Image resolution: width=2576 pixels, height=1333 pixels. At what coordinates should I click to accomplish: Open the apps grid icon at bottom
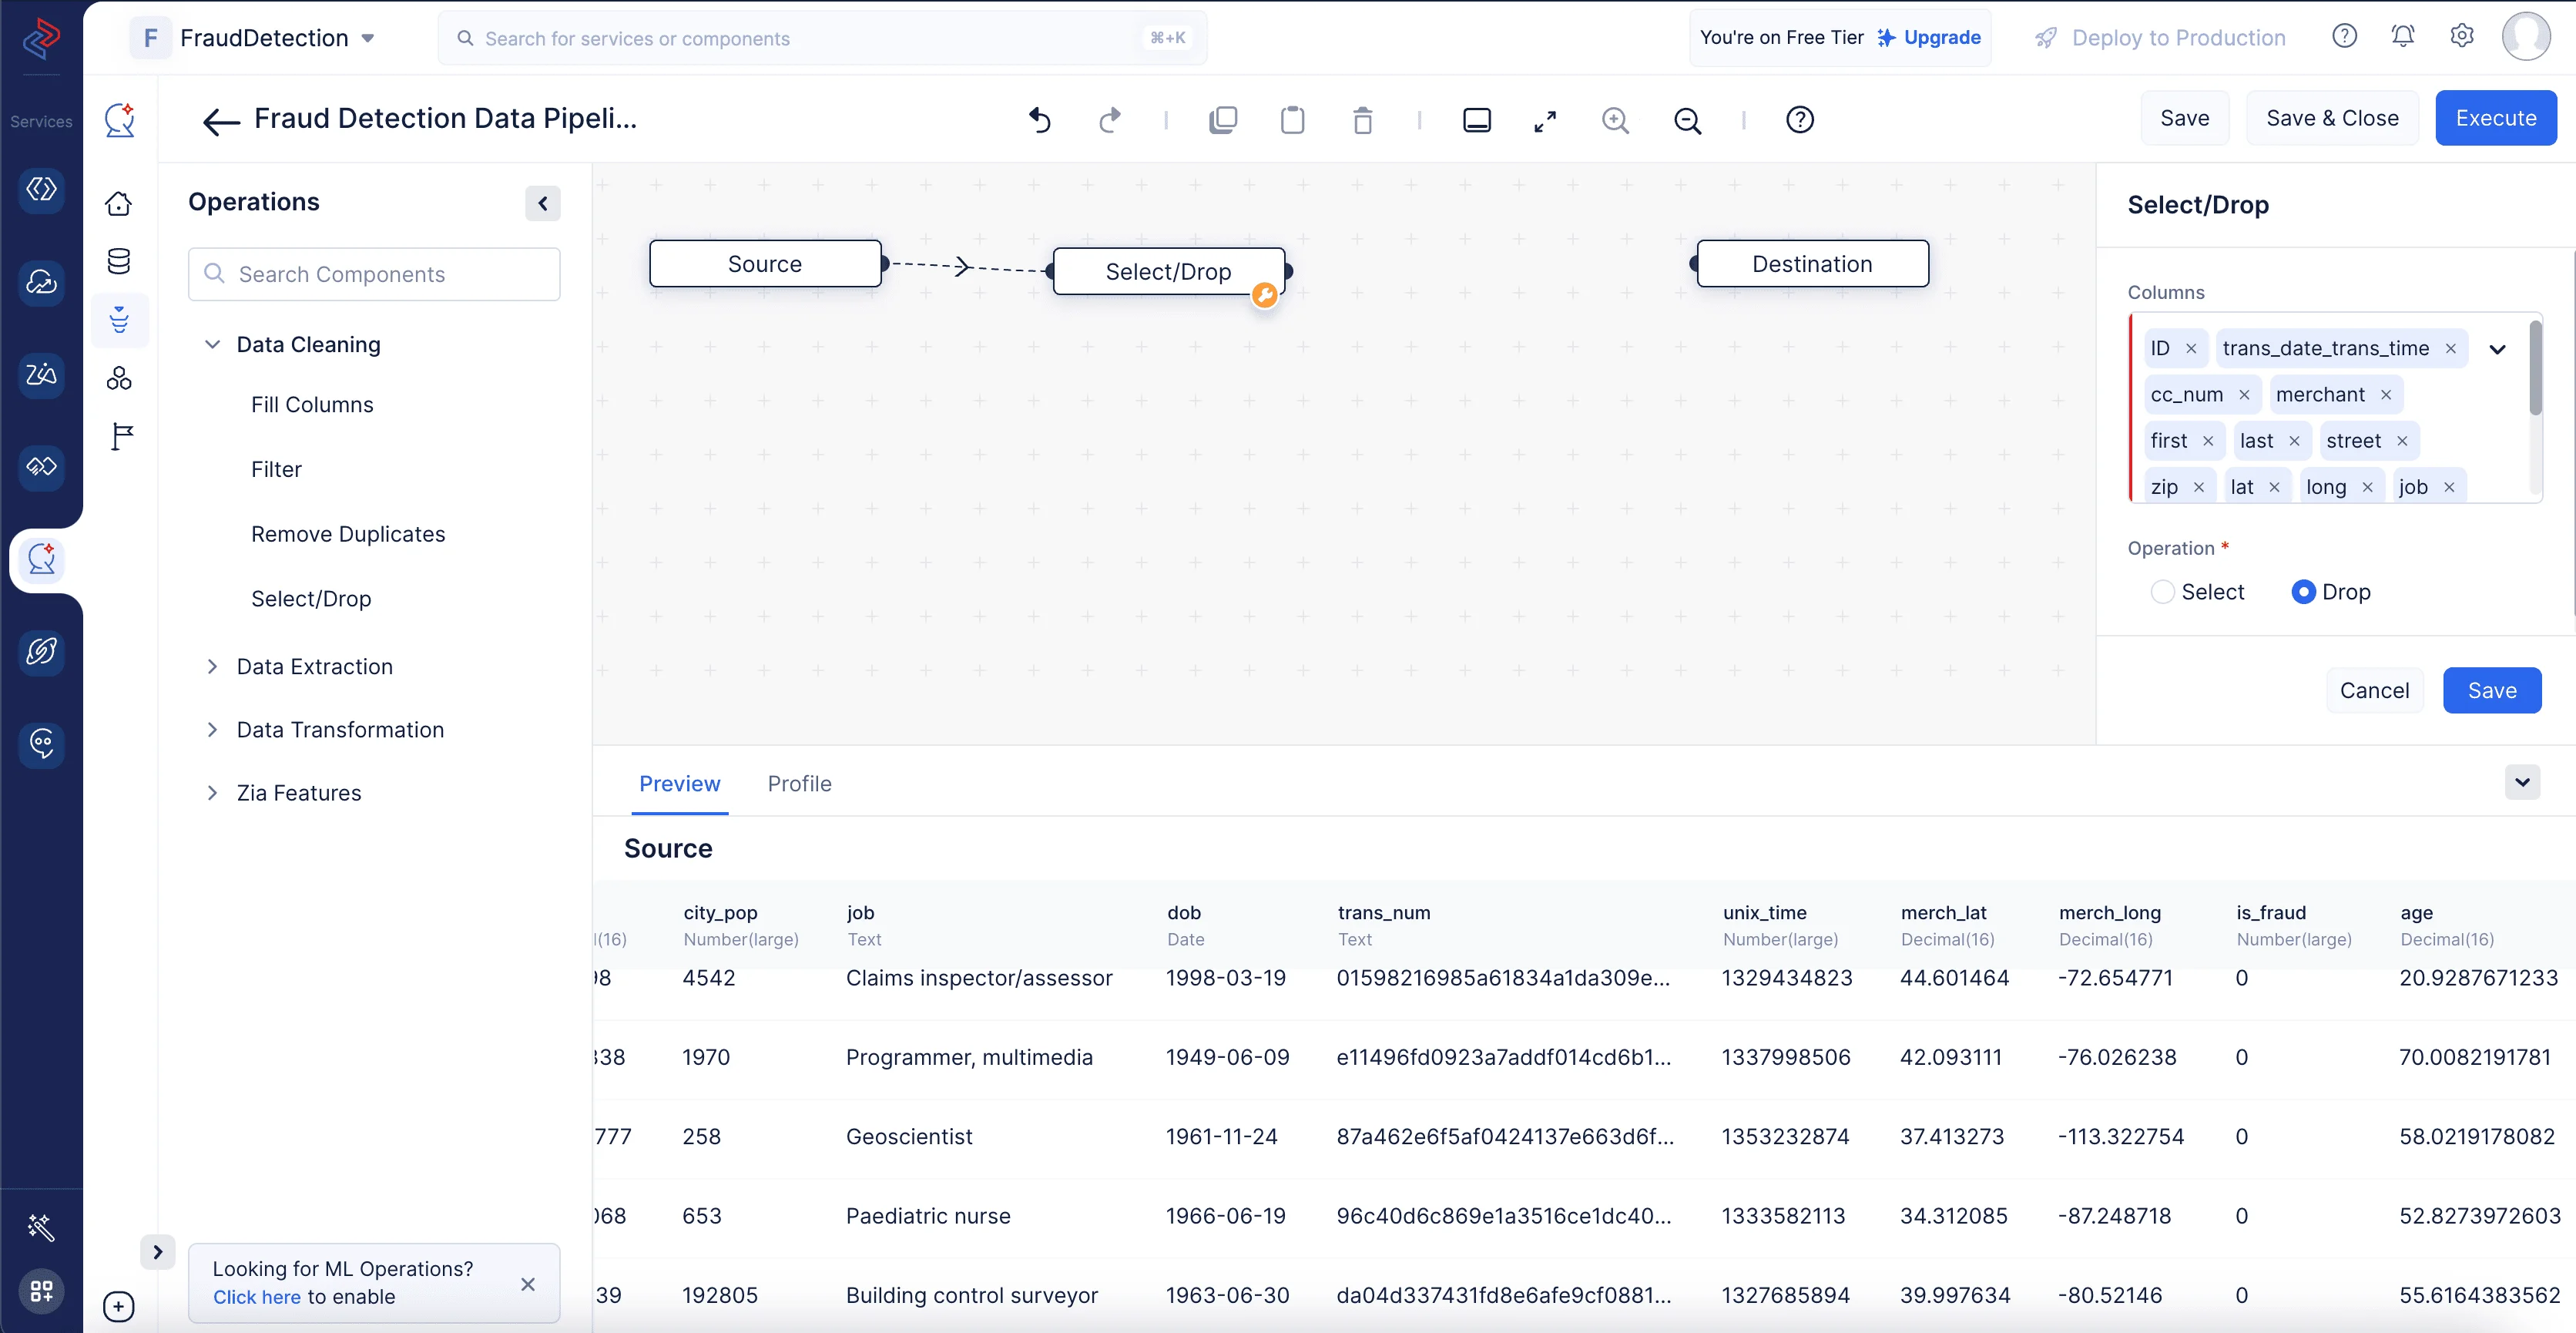click(x=41, y=1291)
